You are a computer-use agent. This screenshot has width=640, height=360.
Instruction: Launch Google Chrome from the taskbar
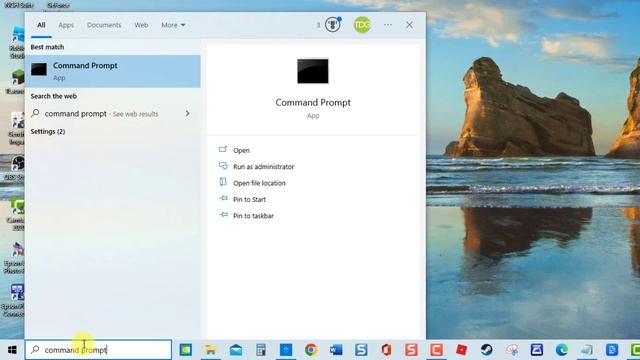tap(311, 350)
